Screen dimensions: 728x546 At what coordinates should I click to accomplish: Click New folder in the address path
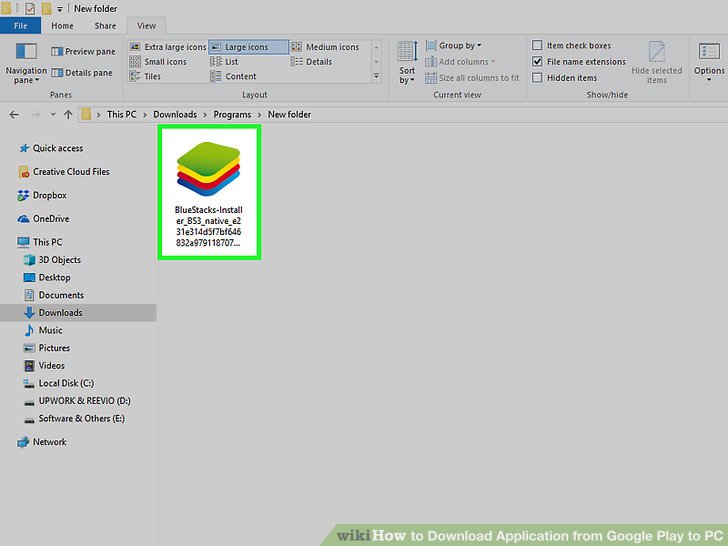pos(289,115)
